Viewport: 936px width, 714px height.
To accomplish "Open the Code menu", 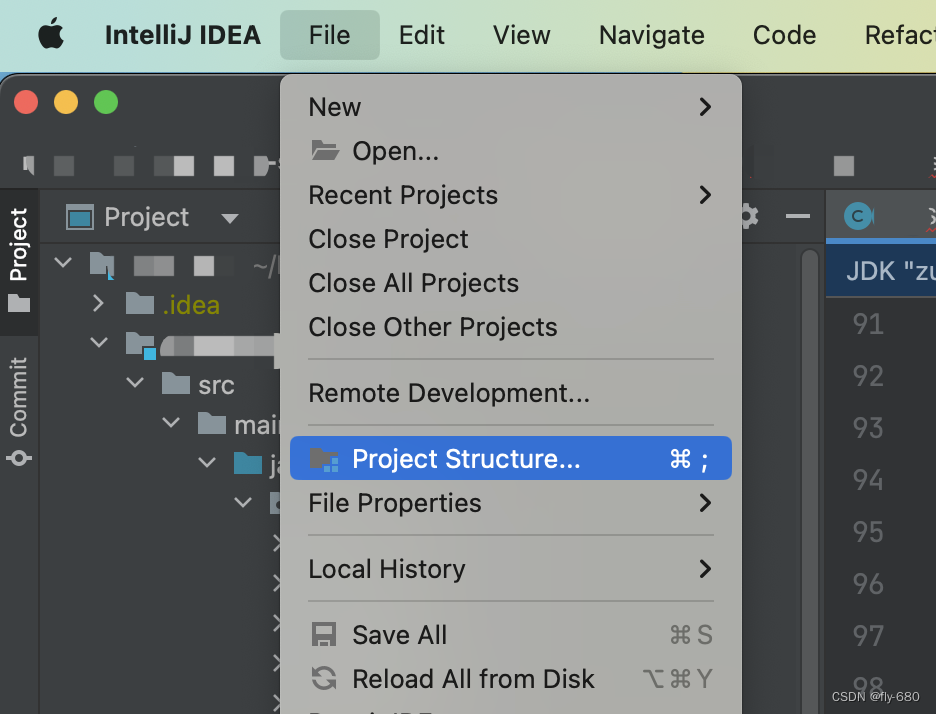I will (784, 35).
